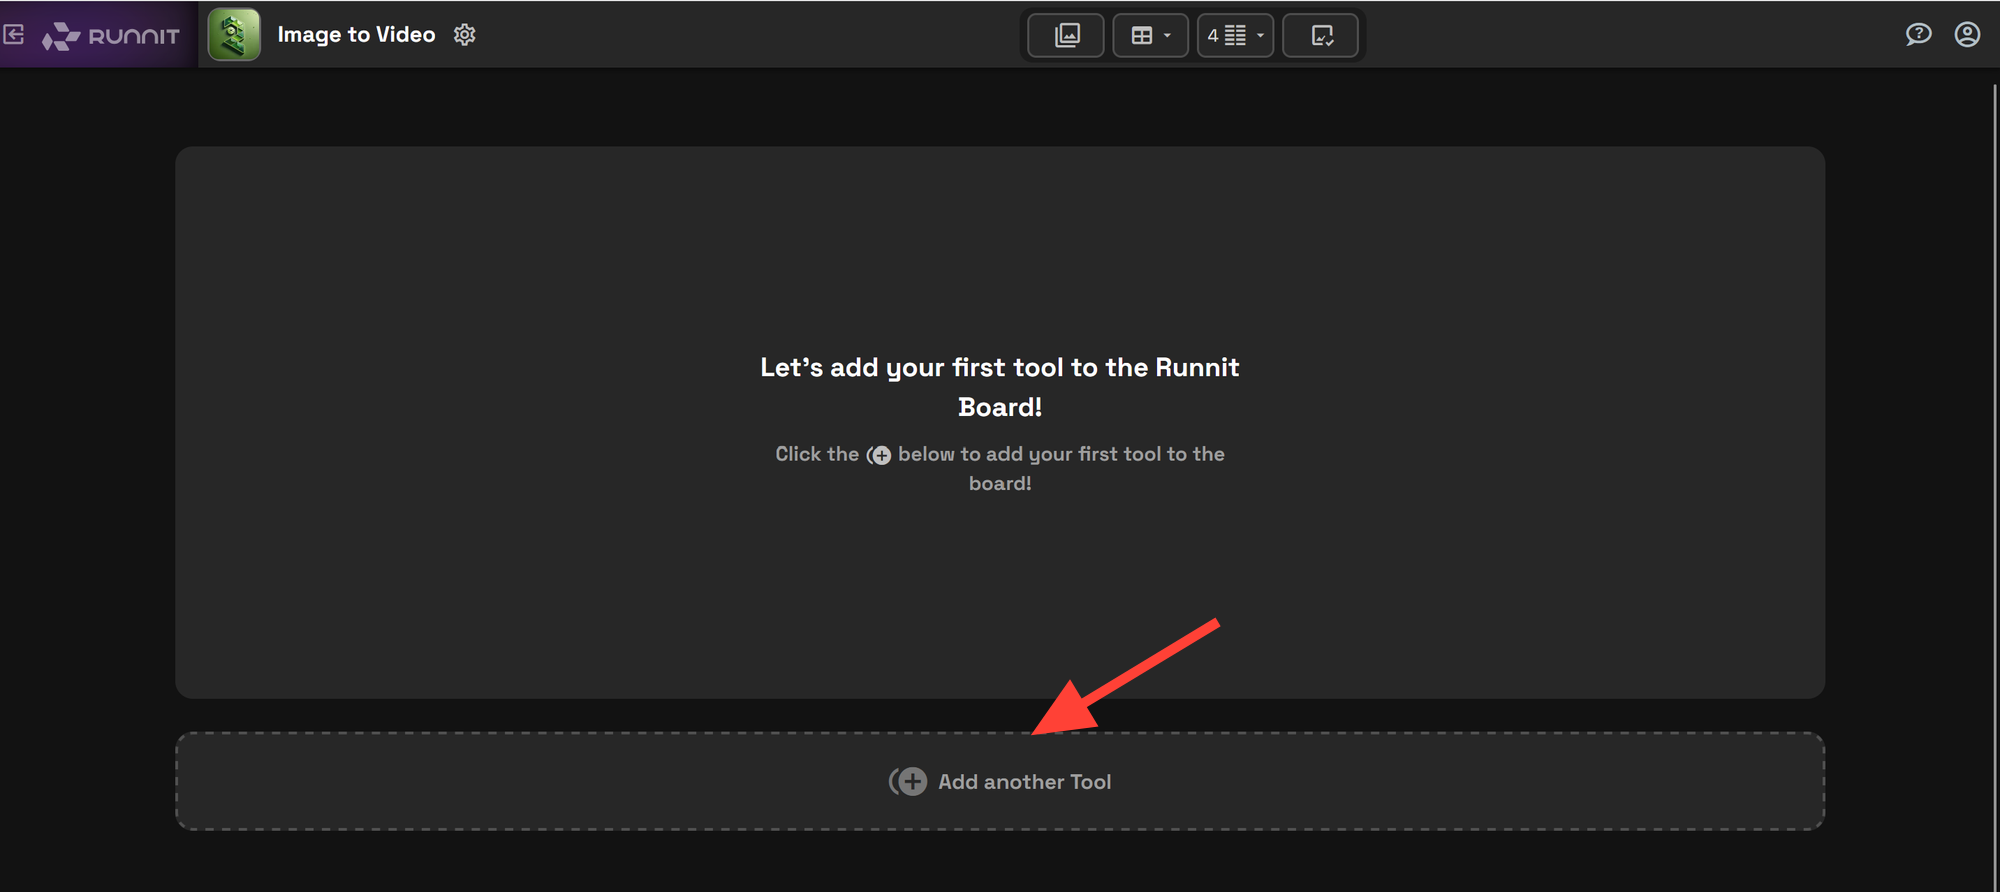Click the plus icon beside Add another Tool
2000x892 pixels.
[x=909, y=782]
